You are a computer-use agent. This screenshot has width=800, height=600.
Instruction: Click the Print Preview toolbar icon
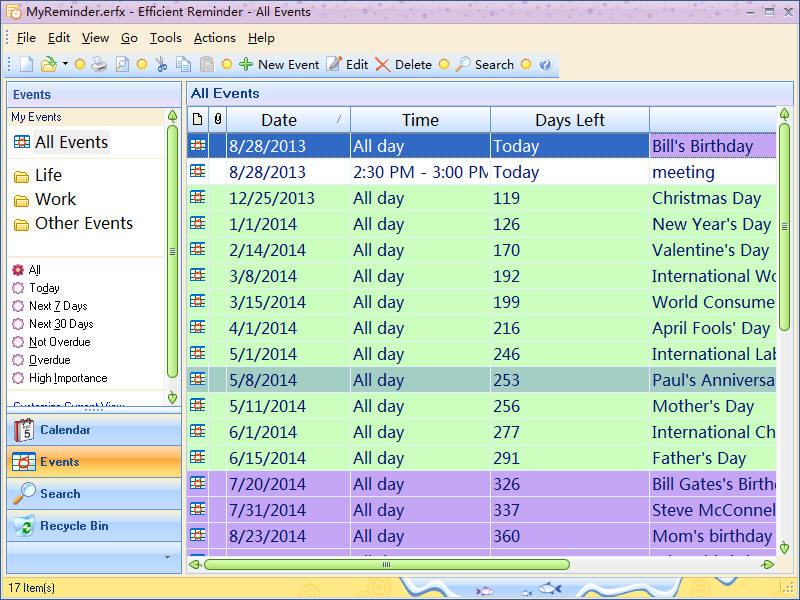[x=122, y=64]
